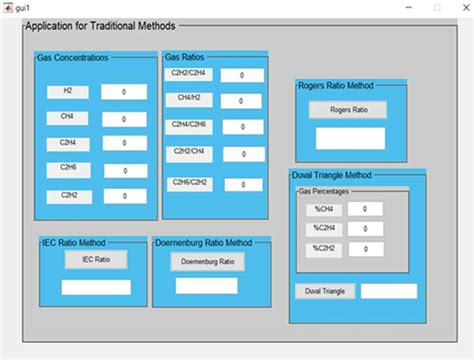This screenshot has height=360, width=474.
Task: Minimize the gui1 window
Action: (x=409, y=7)
